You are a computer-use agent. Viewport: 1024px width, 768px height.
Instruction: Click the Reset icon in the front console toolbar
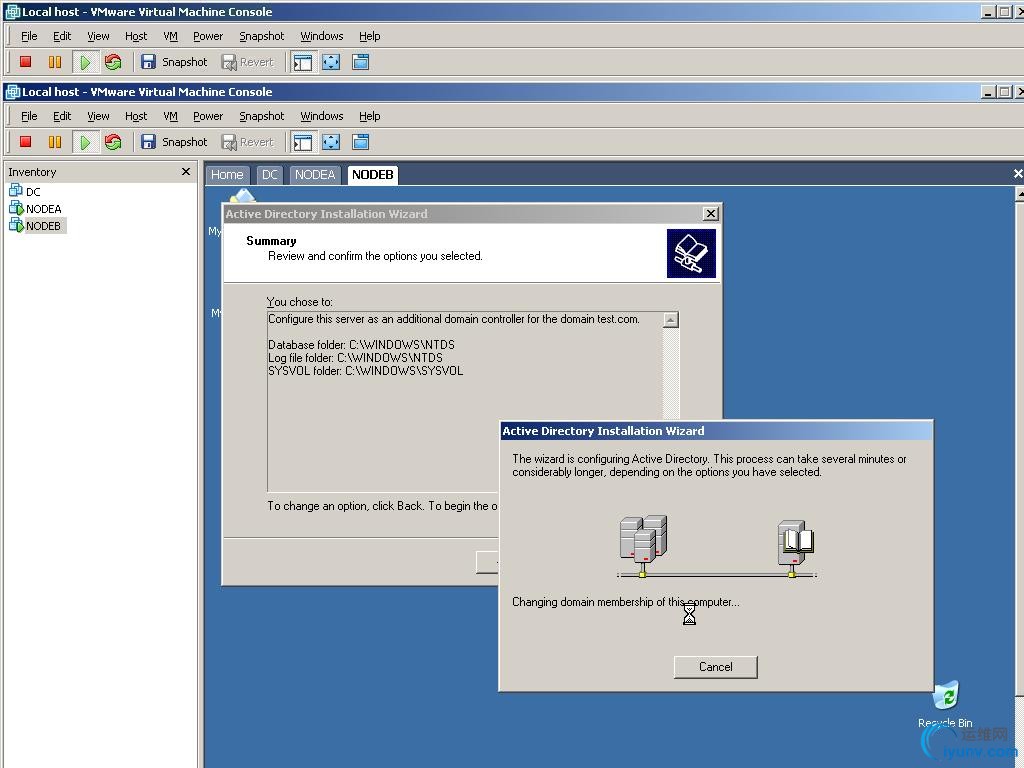[113, 142]
